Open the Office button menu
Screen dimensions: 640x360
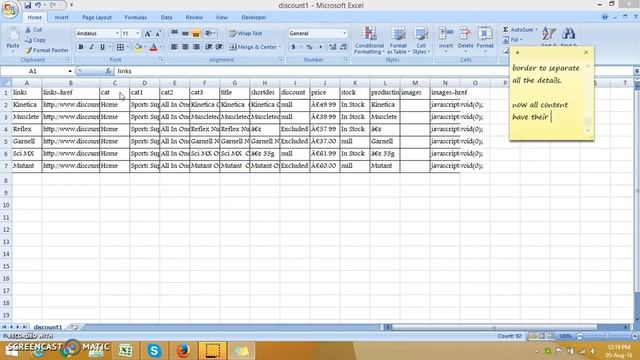click(x=10, y=9)
